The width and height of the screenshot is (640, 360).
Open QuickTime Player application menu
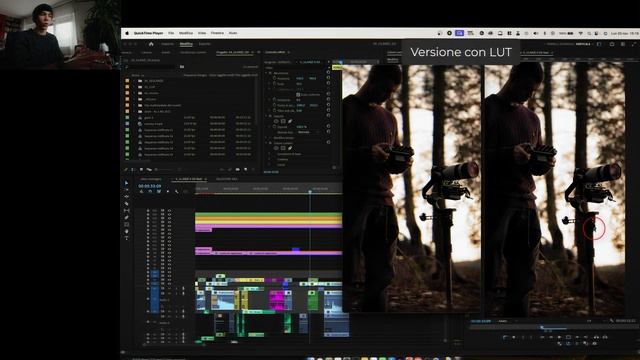pos(149,33)
